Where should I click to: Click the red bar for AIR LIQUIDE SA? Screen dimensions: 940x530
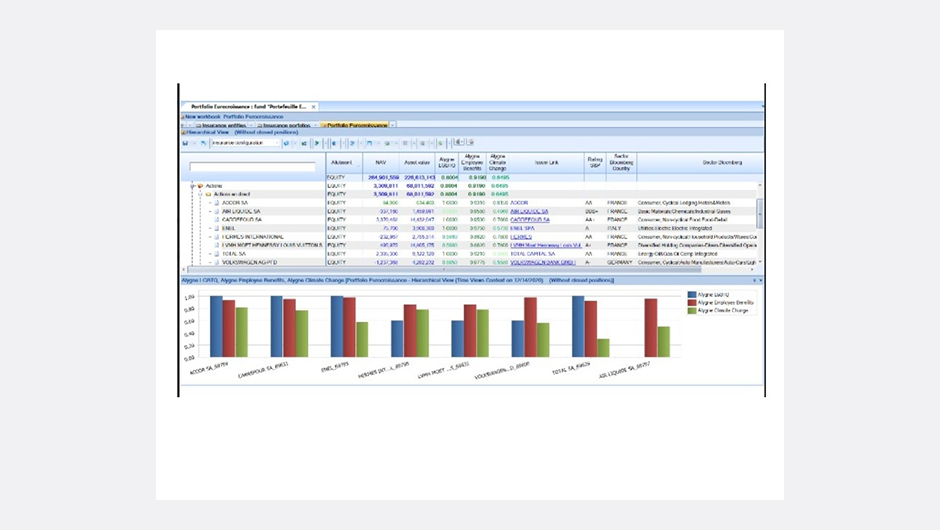pos(651,328)
